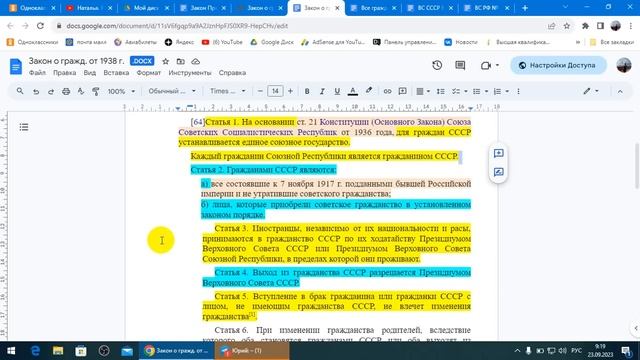Open the Google account avatar
The image size is (640, 360).
[624, 65]
